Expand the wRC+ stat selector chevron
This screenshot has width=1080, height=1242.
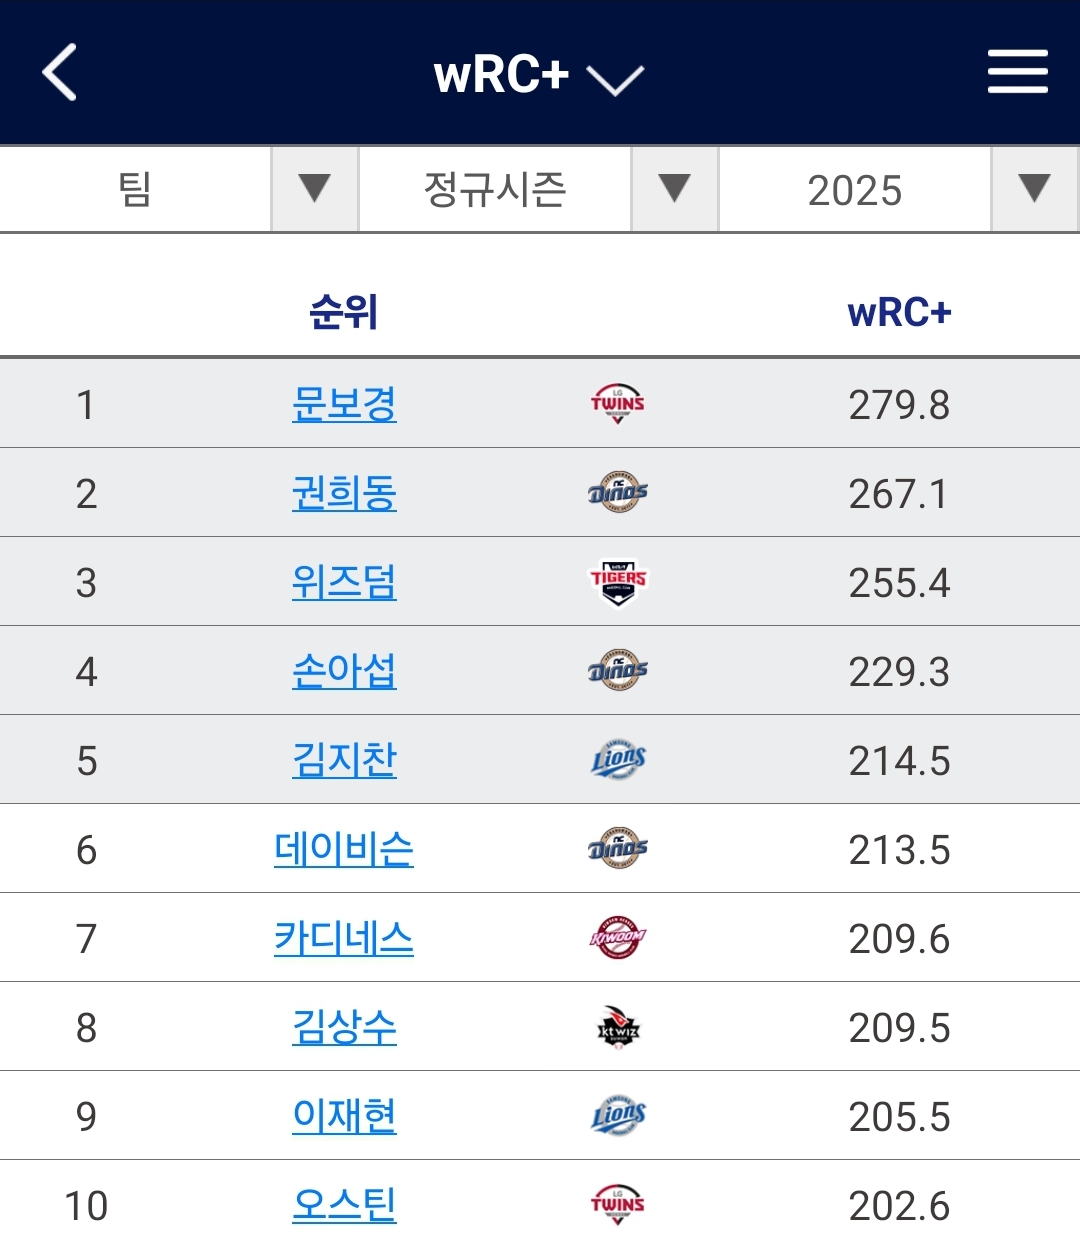click(615, 79)
